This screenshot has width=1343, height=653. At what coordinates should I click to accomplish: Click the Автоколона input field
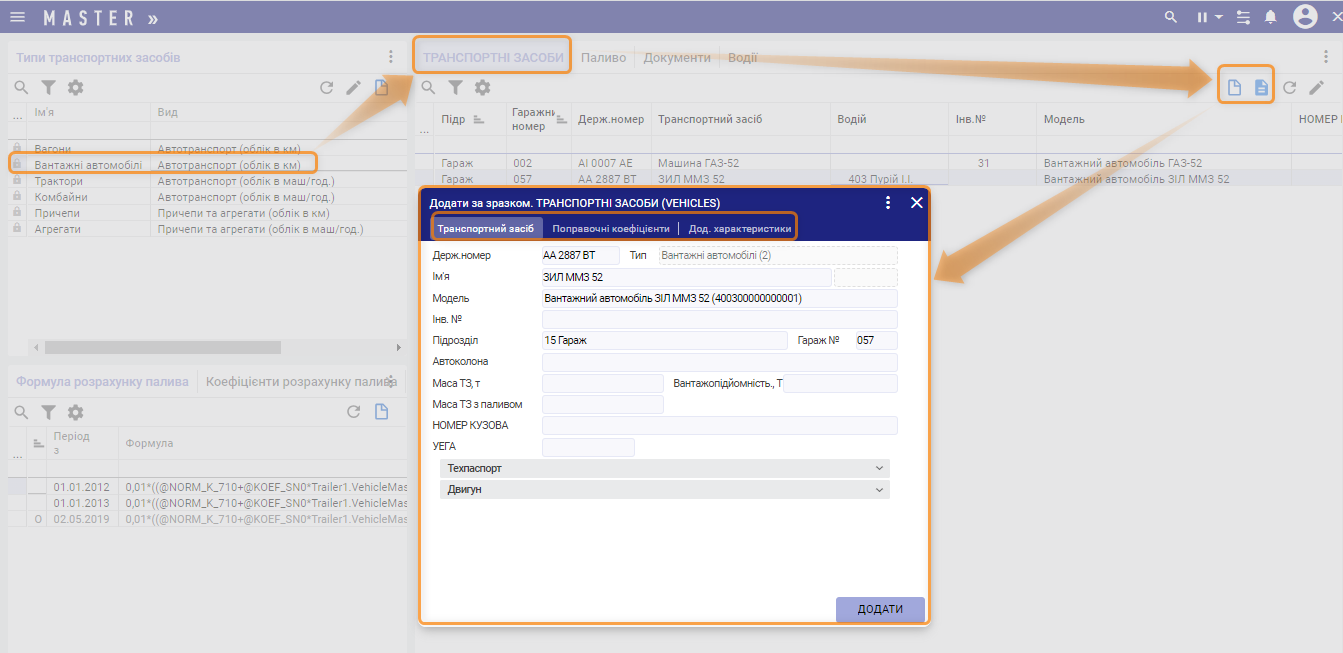point(719,362)
